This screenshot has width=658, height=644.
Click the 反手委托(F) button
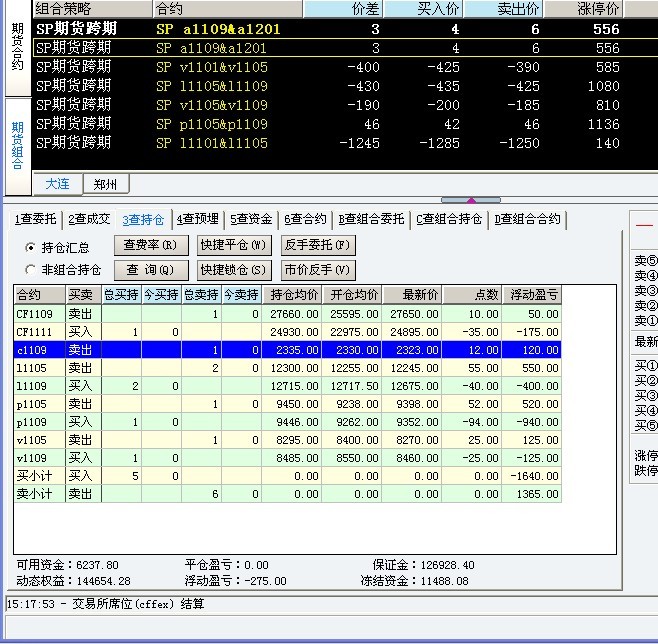318,245
